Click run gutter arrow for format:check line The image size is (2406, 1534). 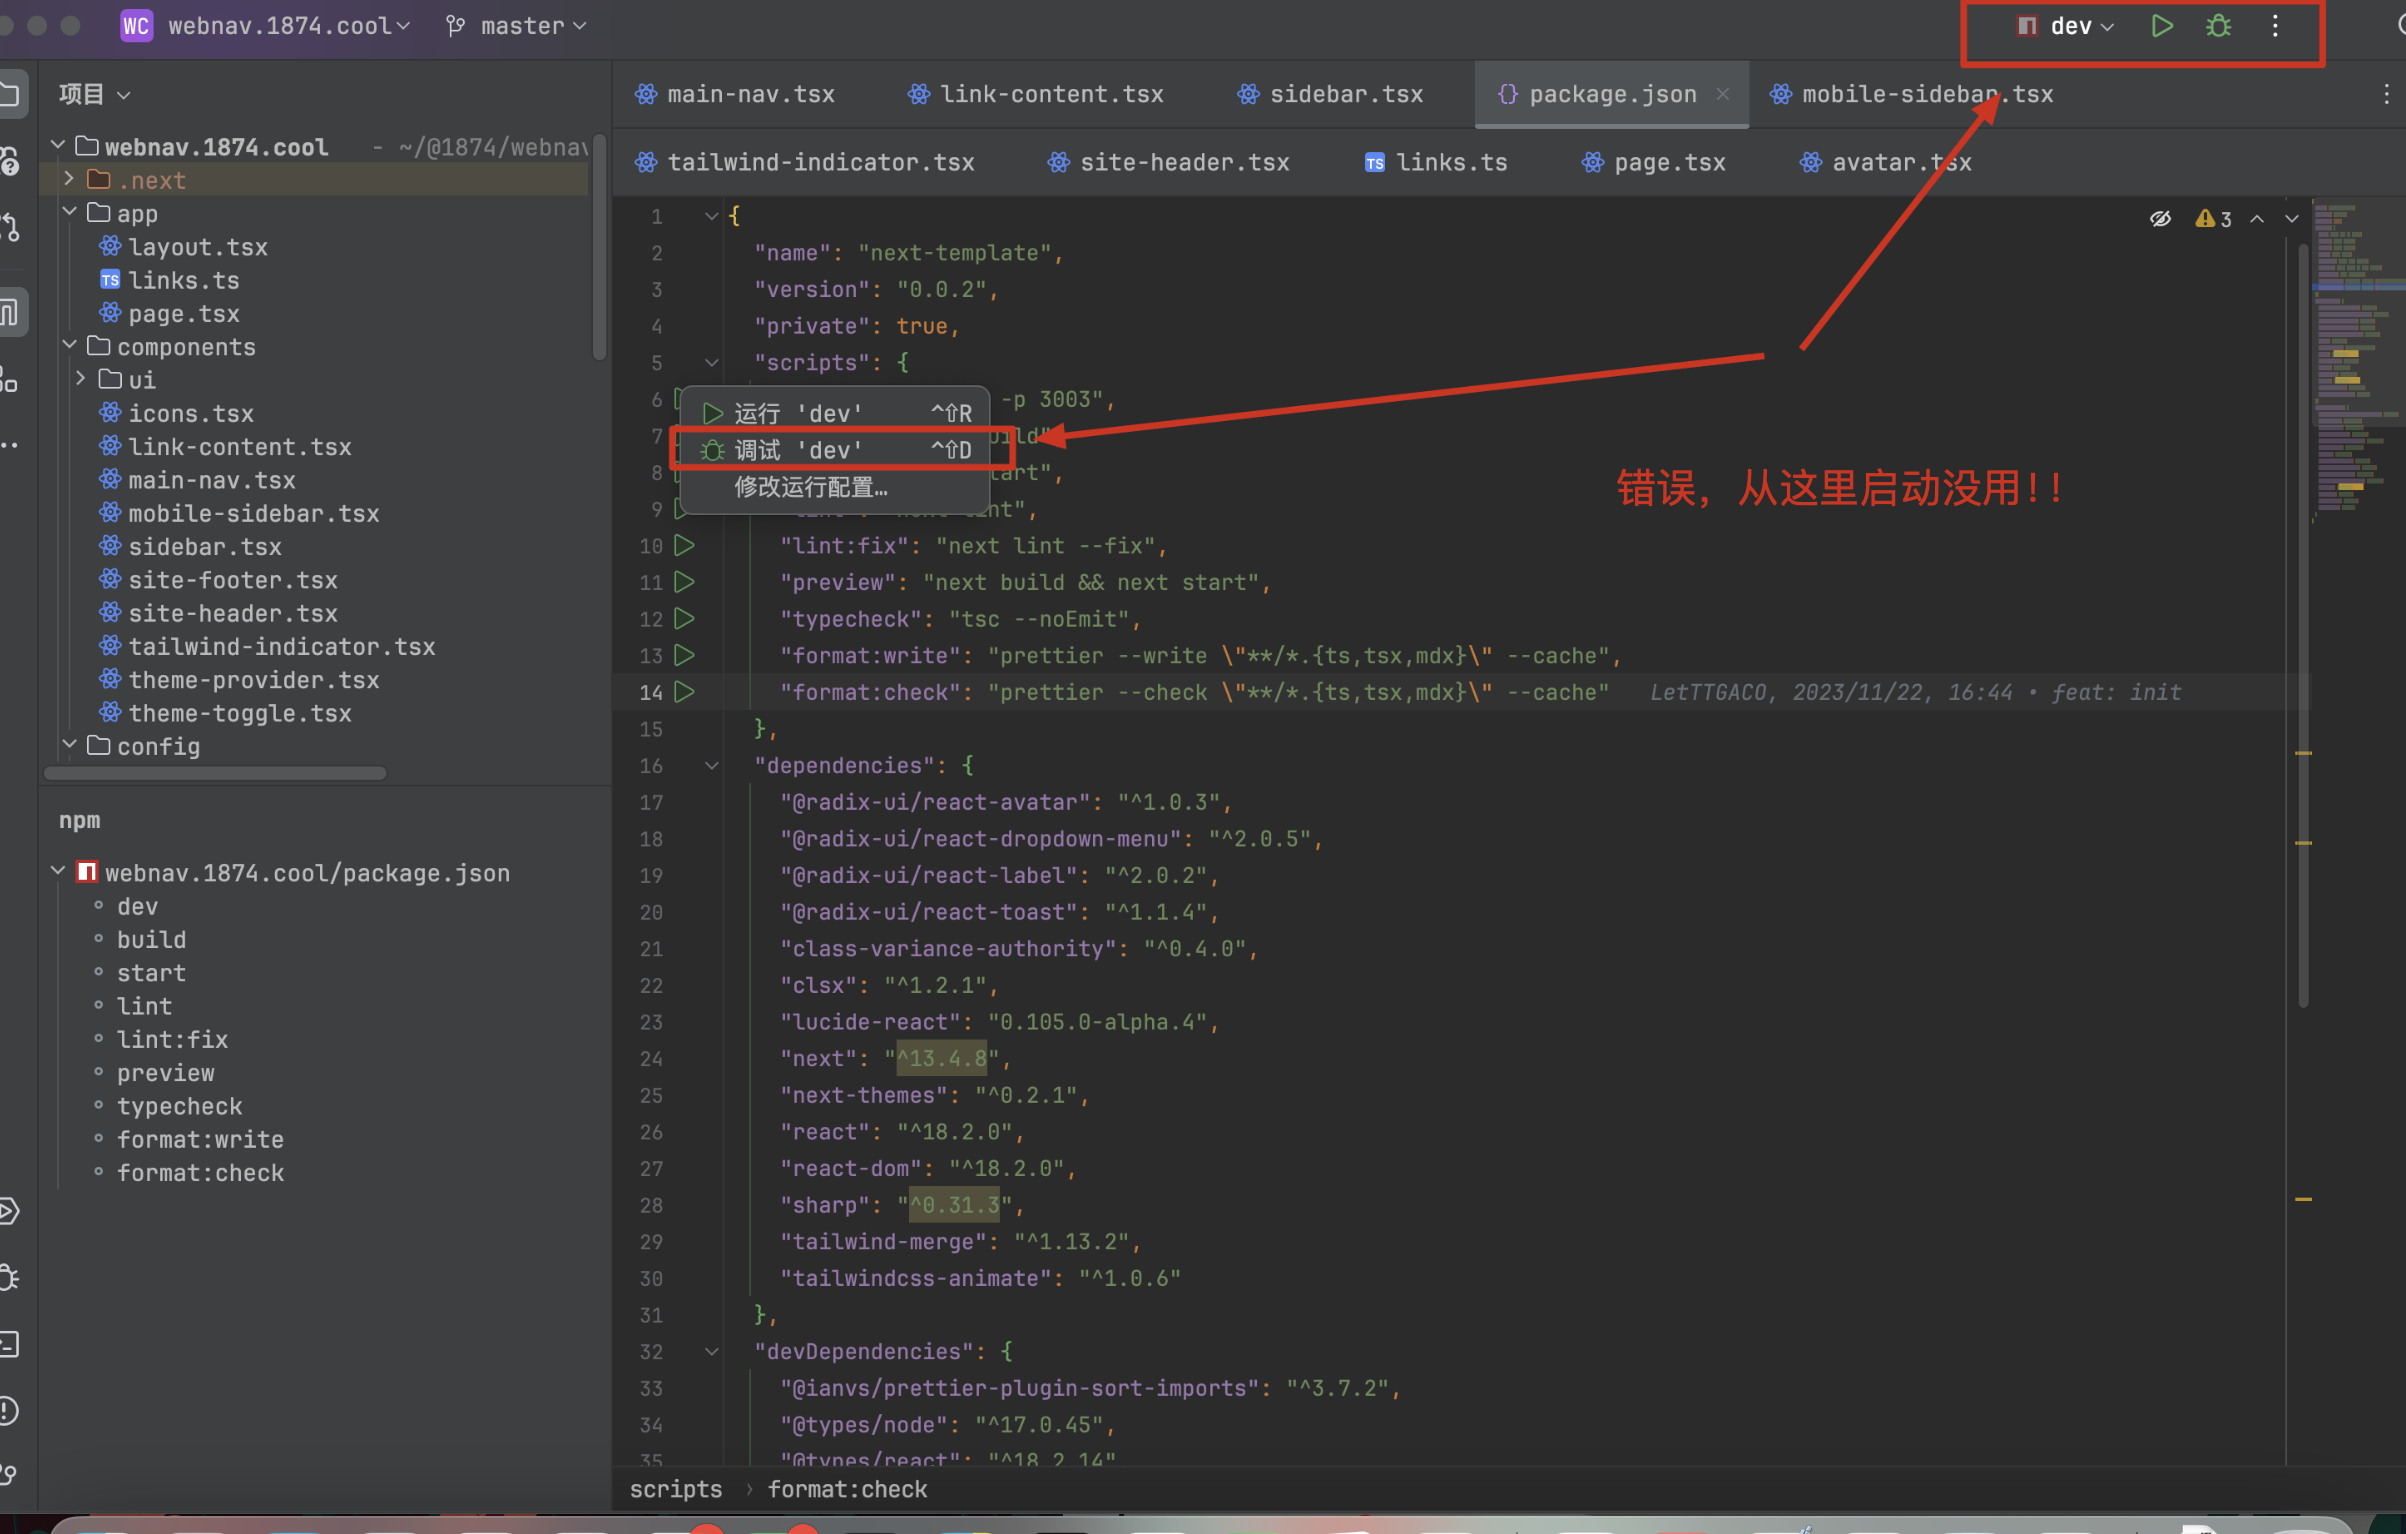tap(684, 692)
